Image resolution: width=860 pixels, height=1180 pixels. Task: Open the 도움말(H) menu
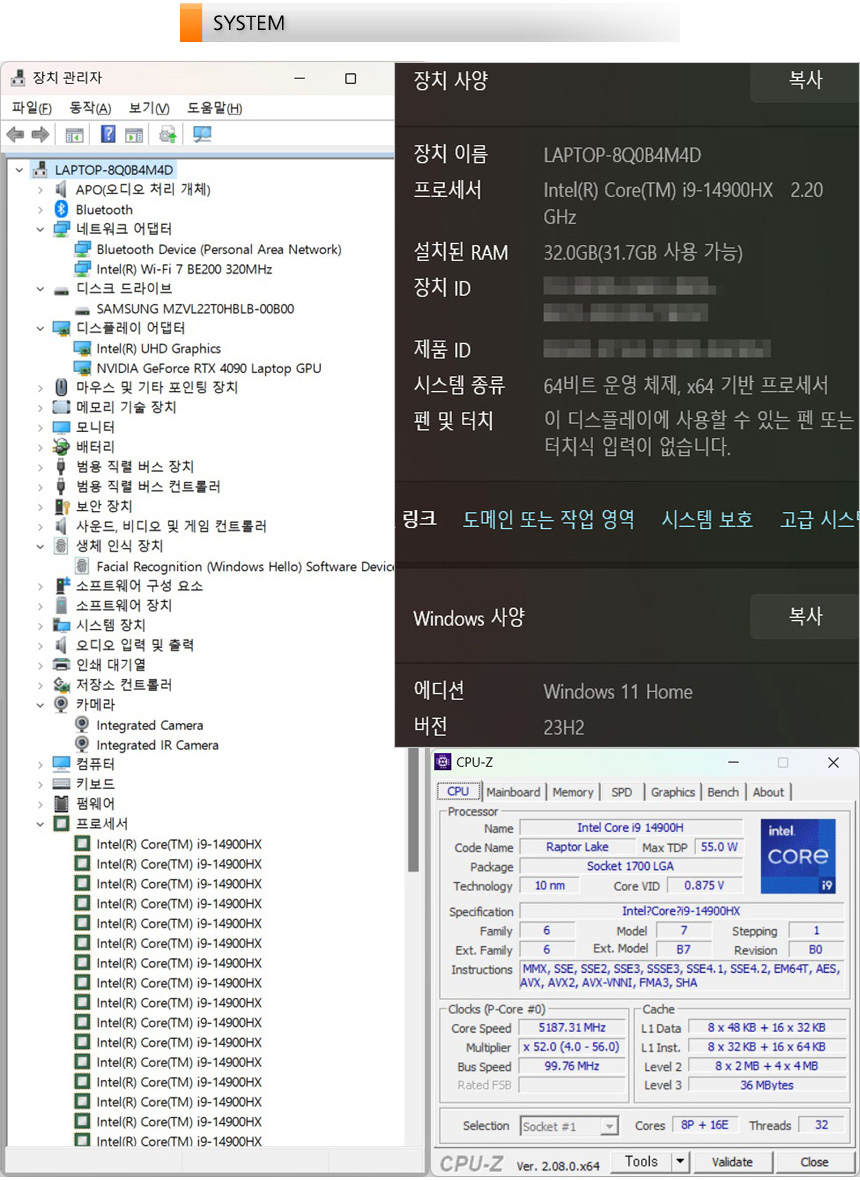click(x=214, y=108)
